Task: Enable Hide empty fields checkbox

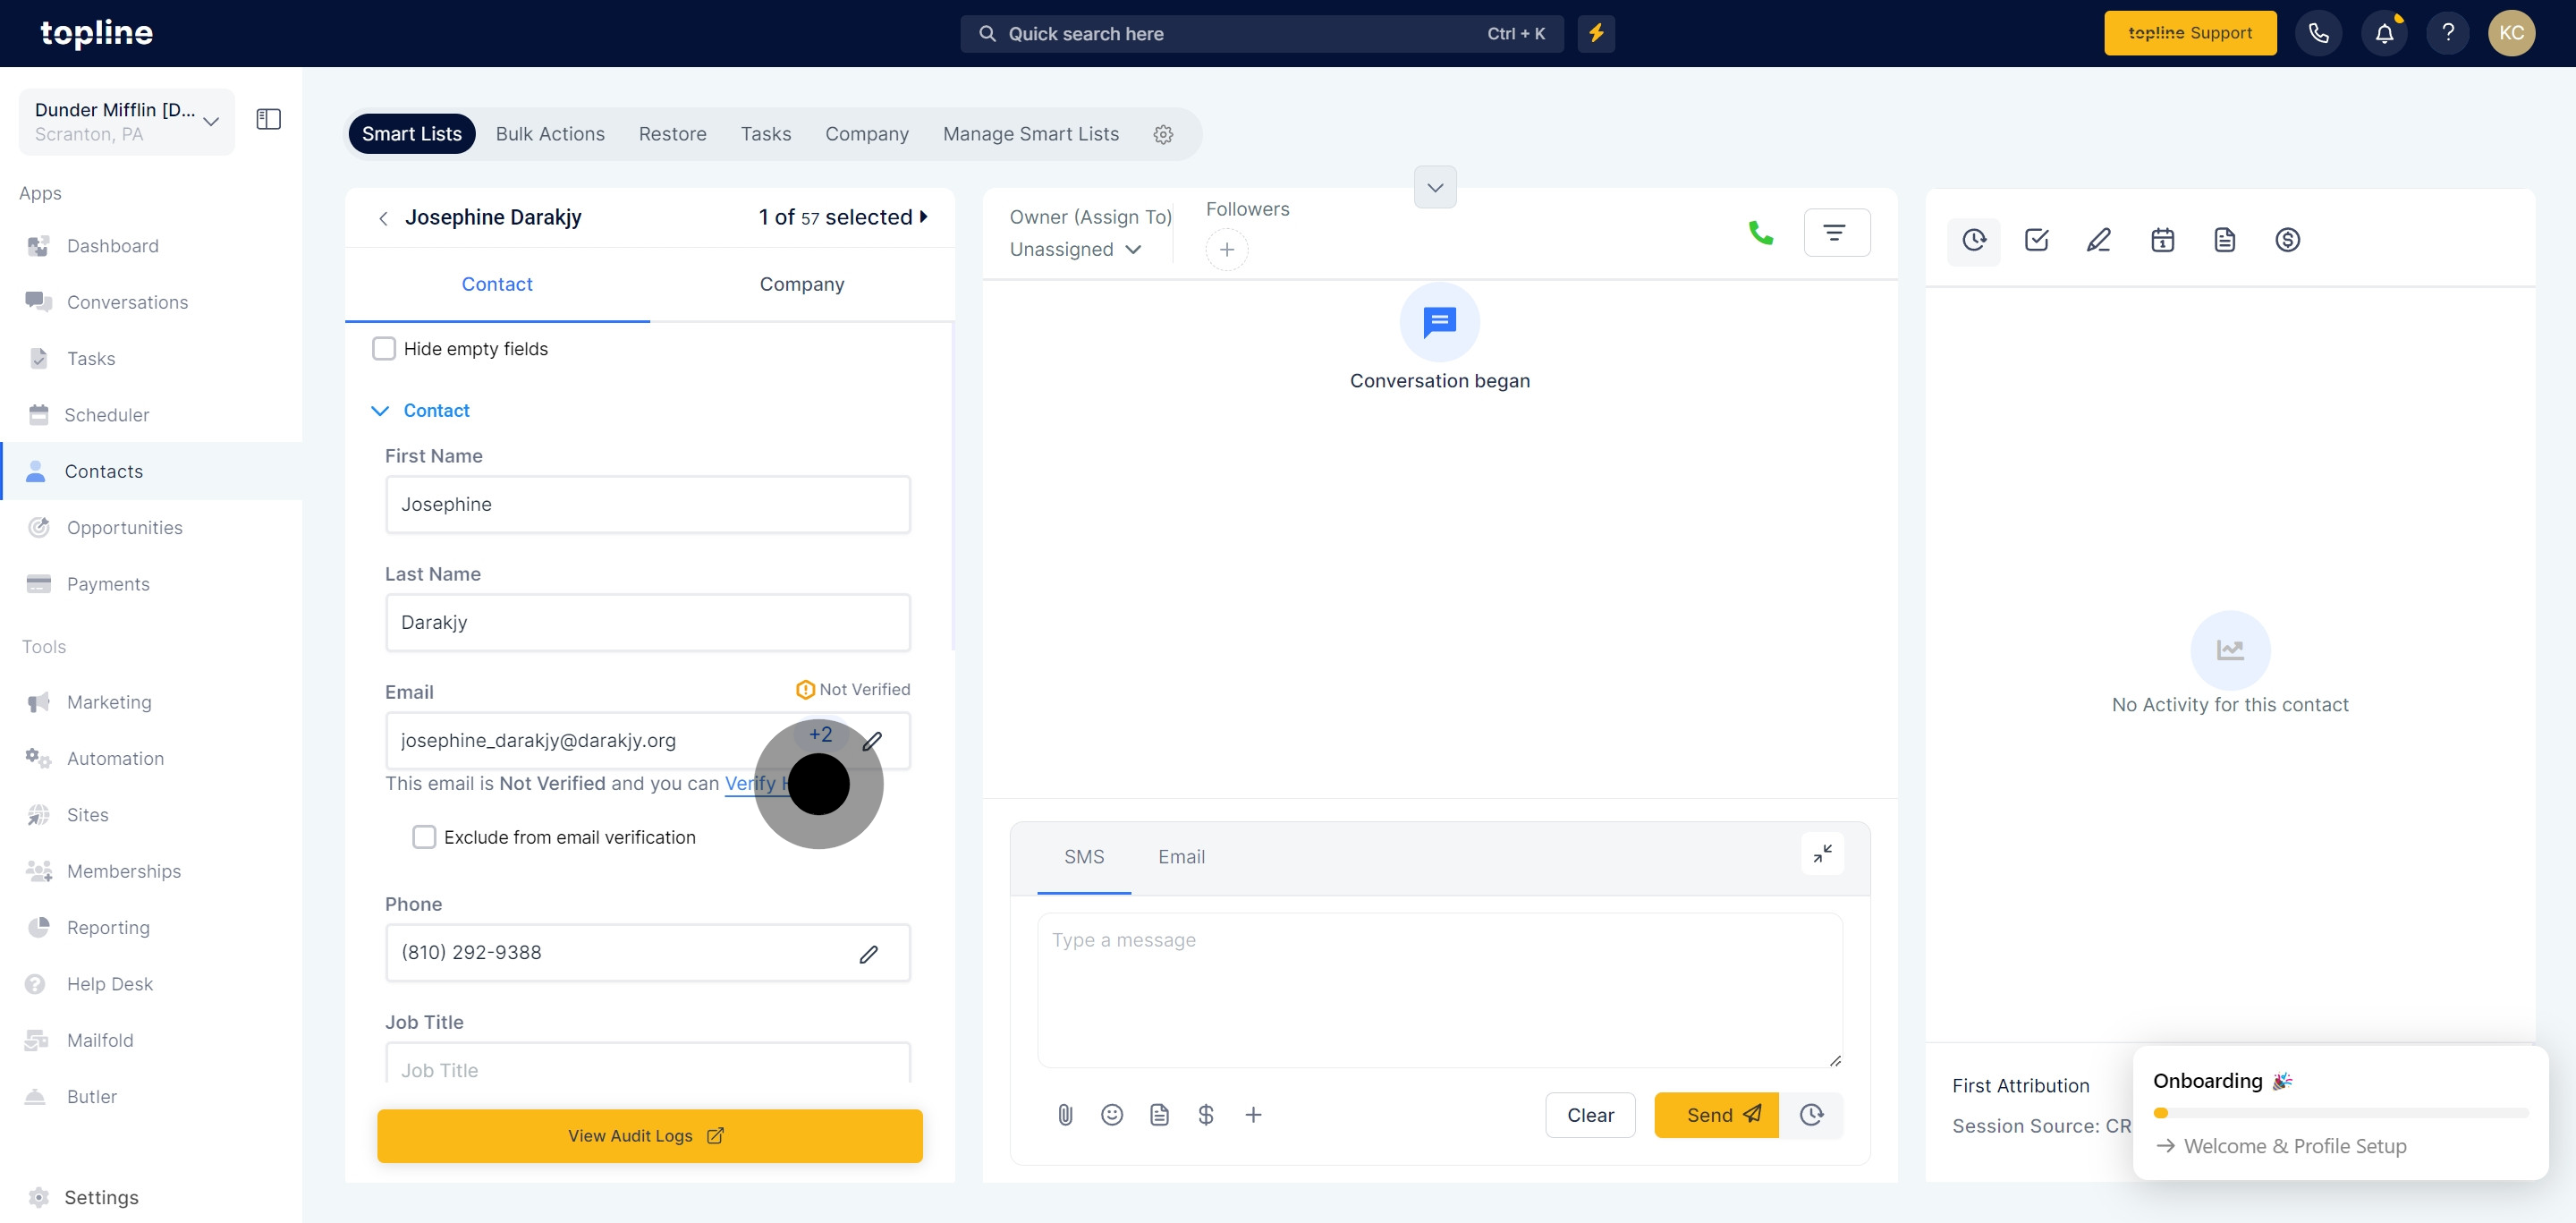Action: 384,348
